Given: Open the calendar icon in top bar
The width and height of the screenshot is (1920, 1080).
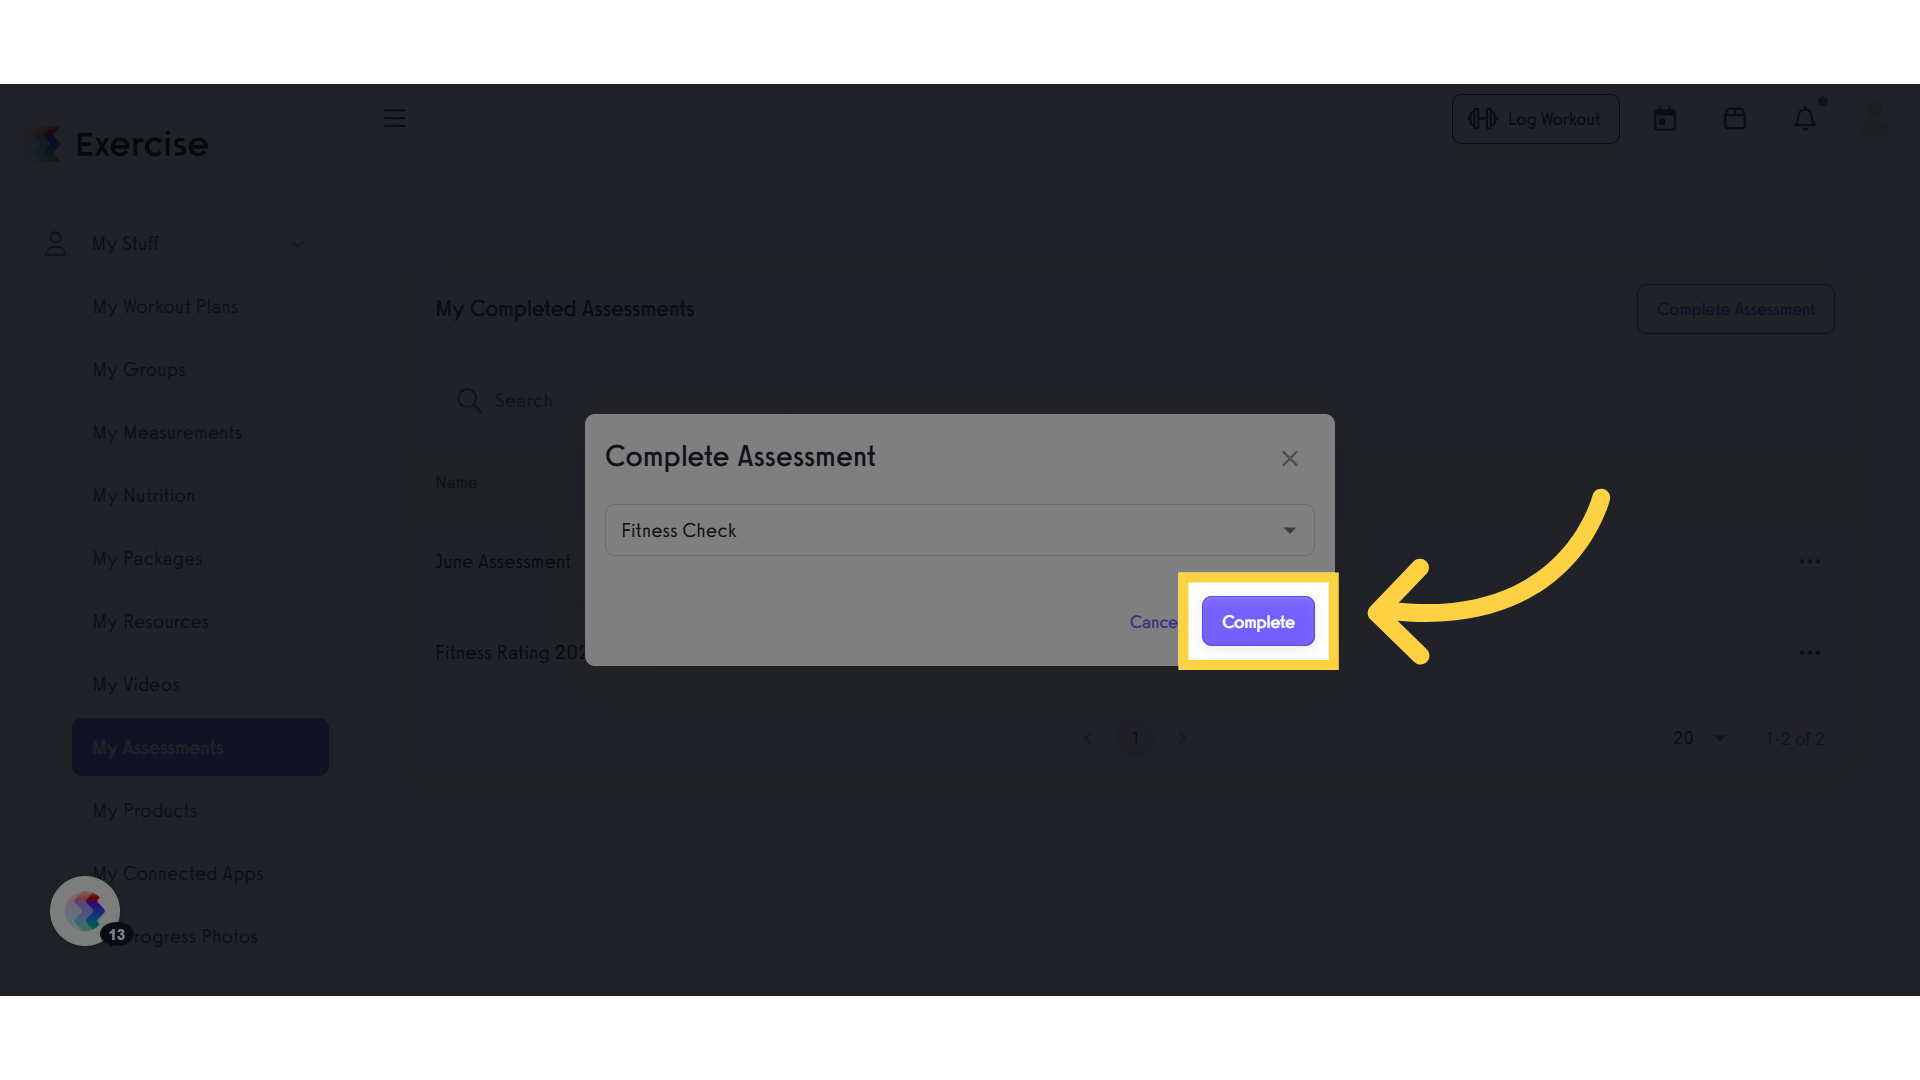Looking at the screenshot, I should [x=1665, y=119].
